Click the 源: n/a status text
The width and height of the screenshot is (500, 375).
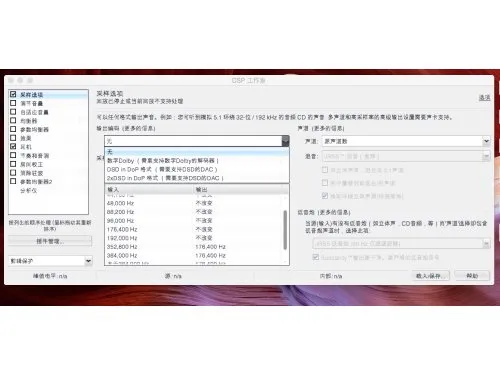pyautogui.click(x=173, y=276)
